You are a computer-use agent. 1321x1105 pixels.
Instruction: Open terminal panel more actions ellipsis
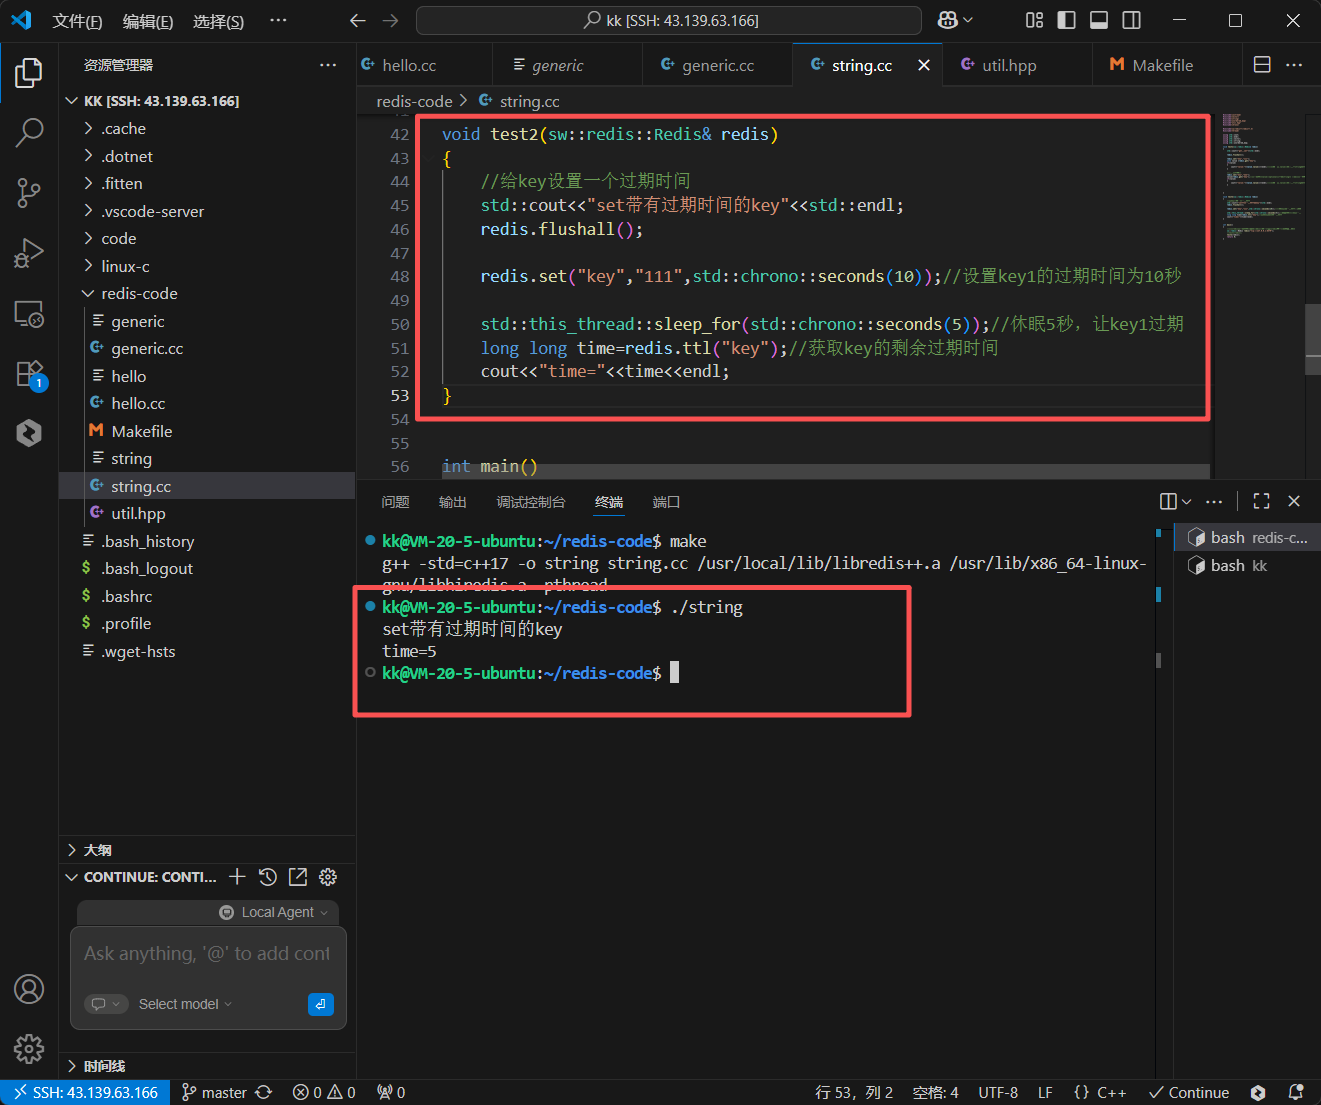(1214, 501)
